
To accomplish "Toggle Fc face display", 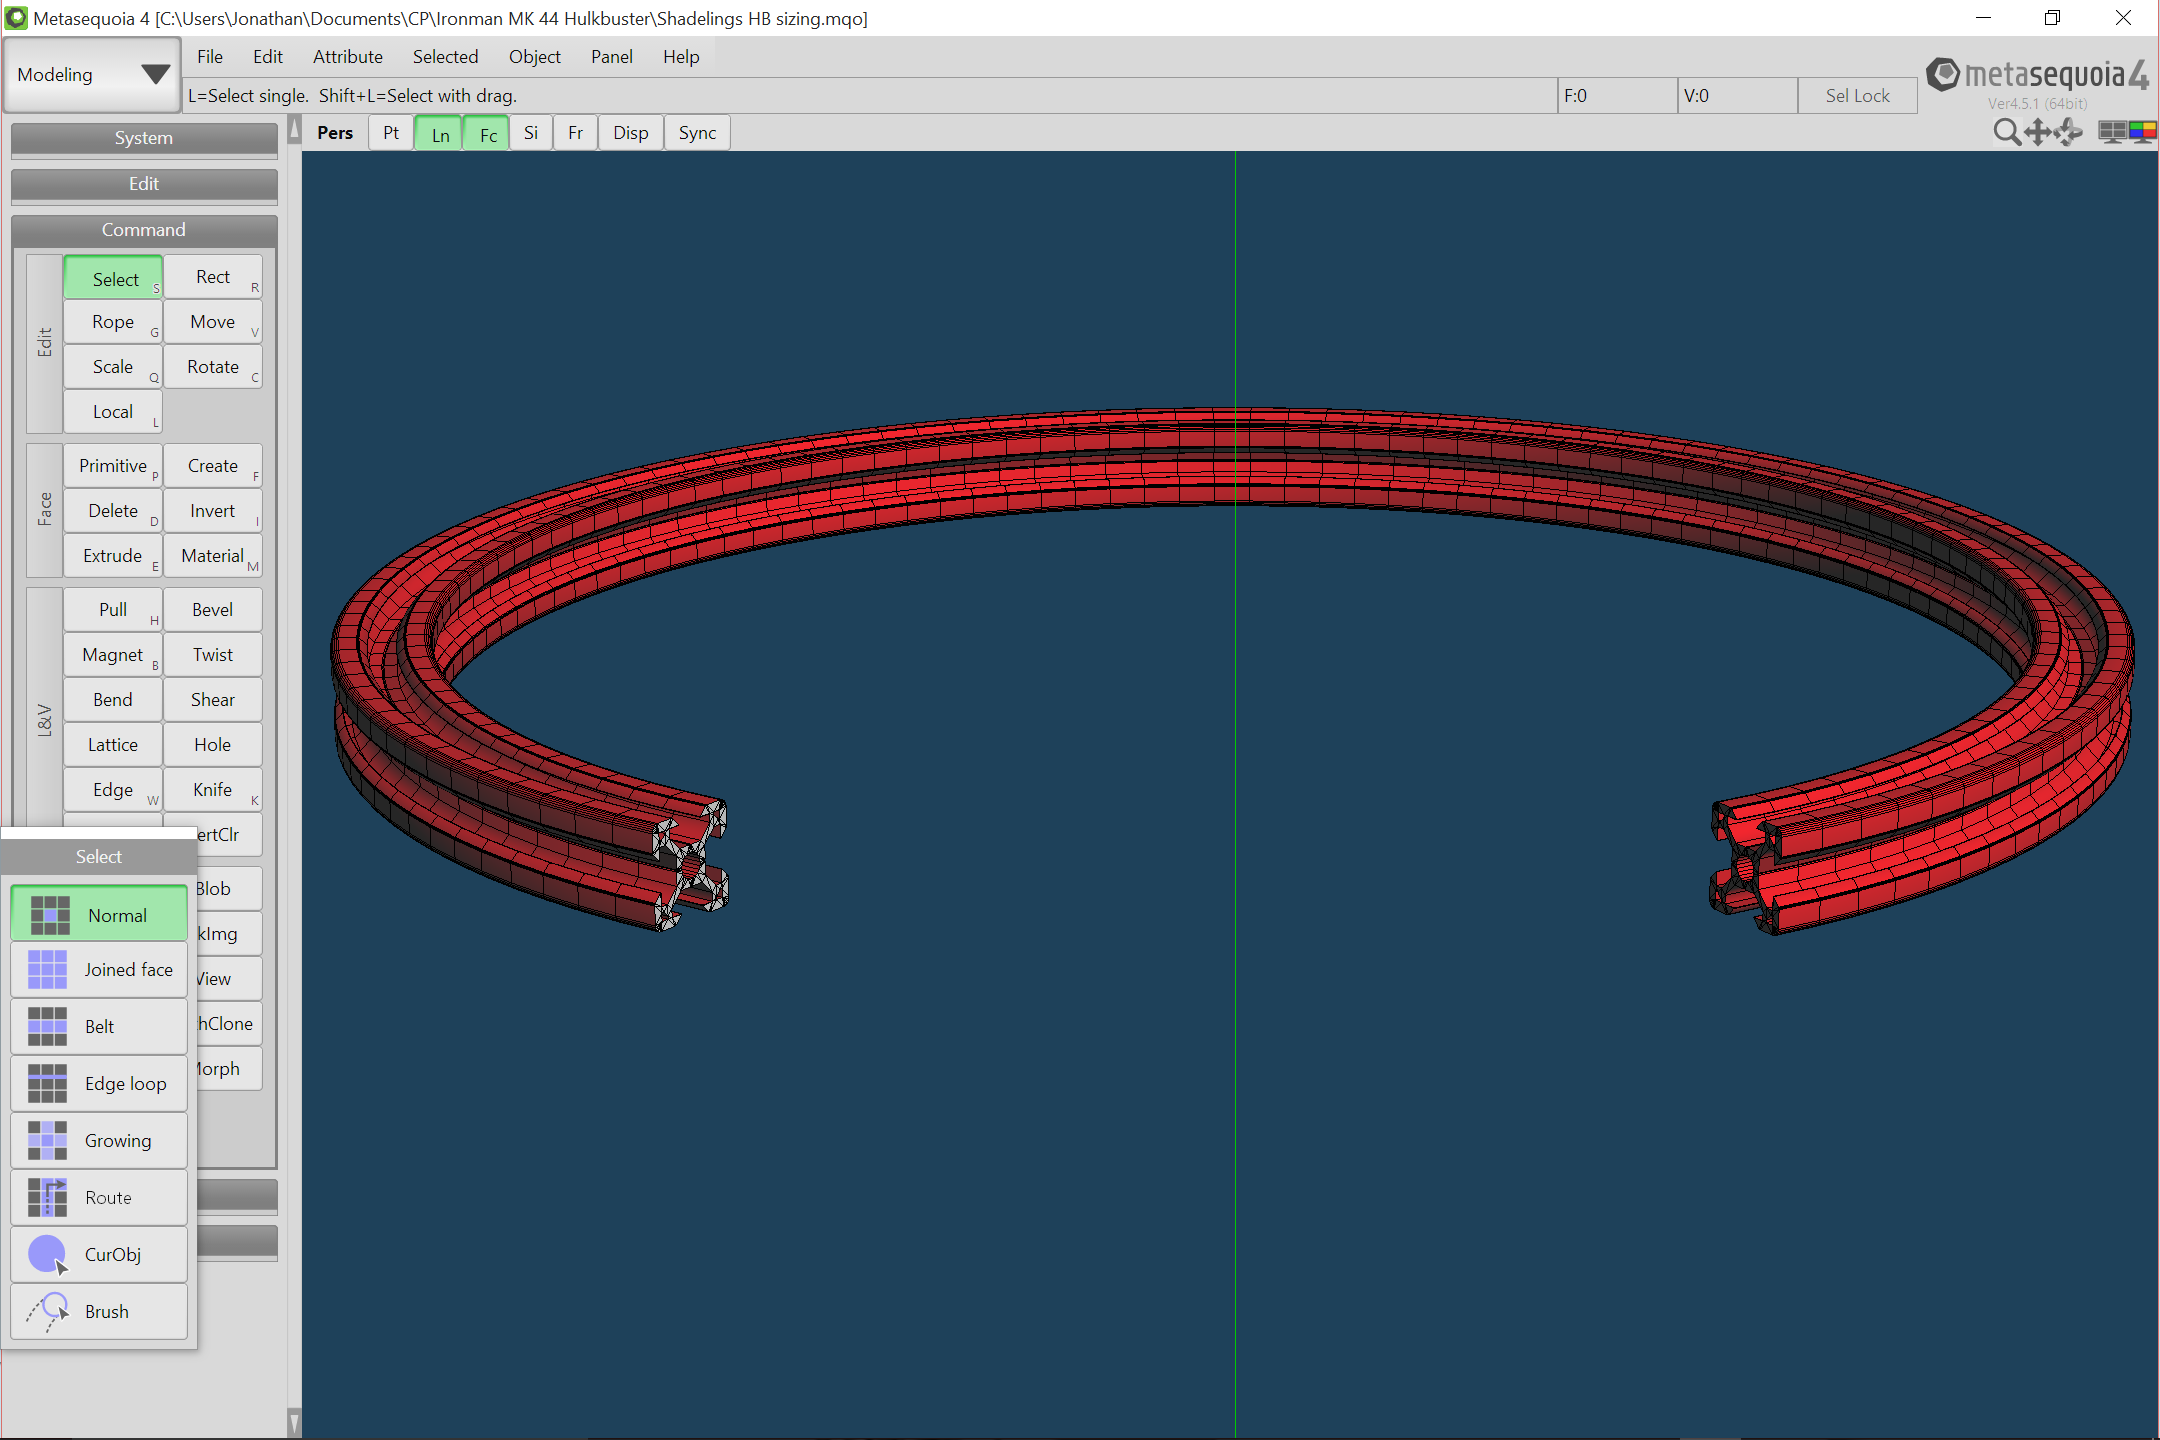I will click(488, 134).
